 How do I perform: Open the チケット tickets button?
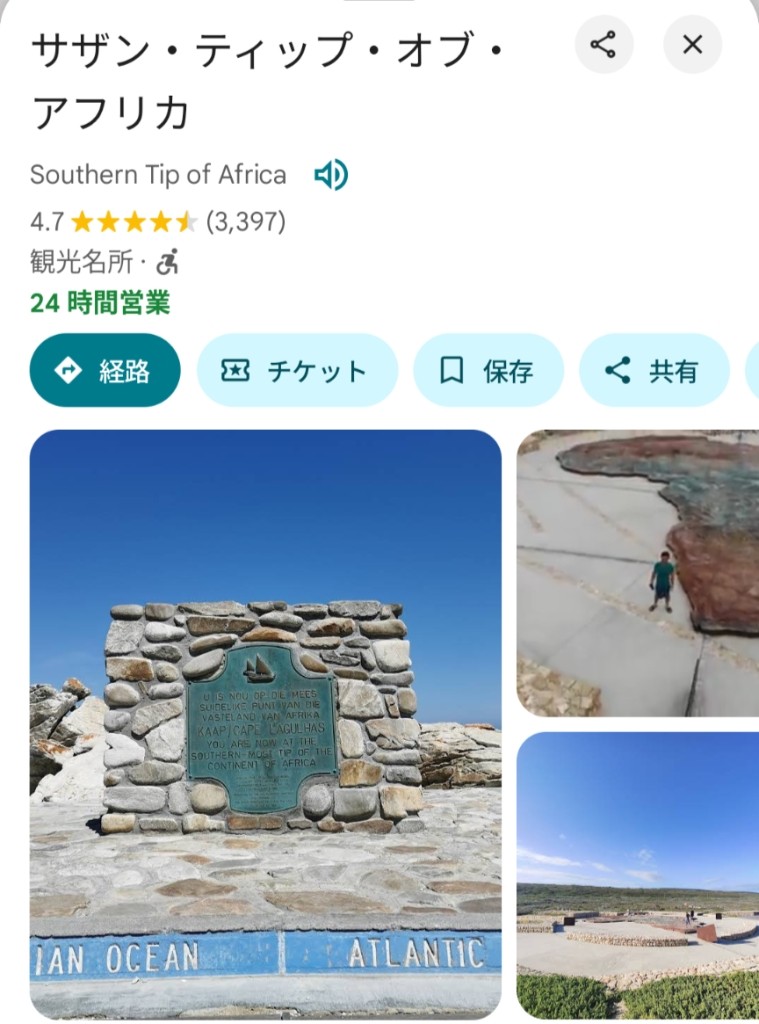297,370
